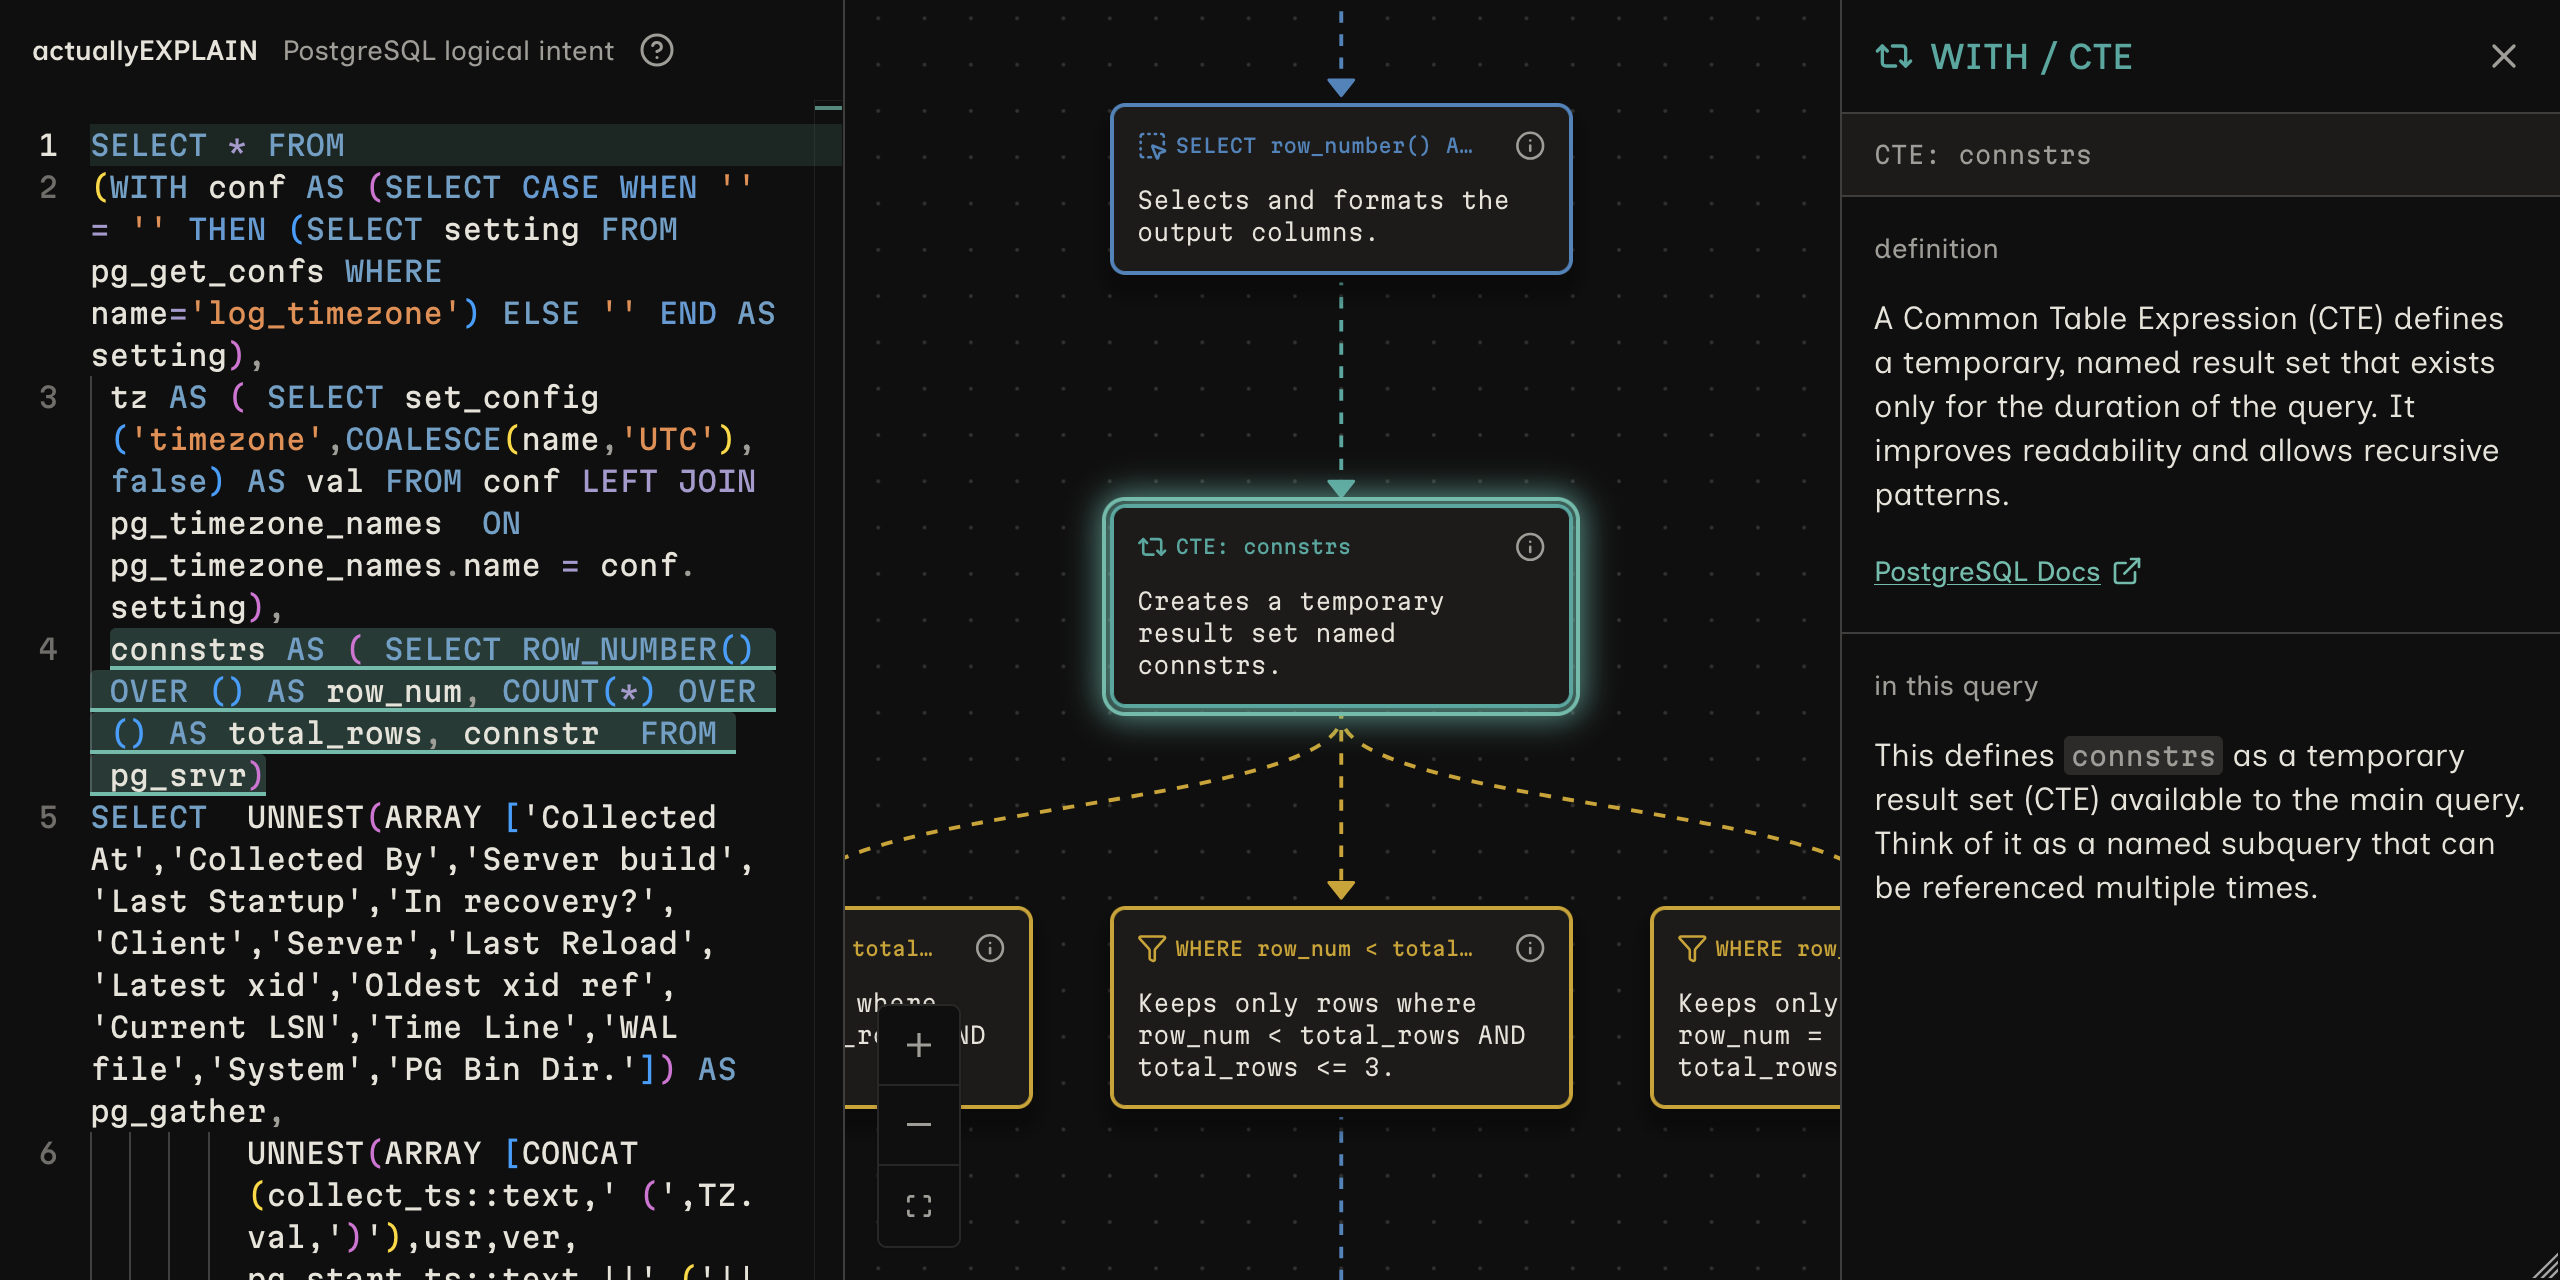Open info on partially hidden total node
Image resolution: width=2560 pixels, height=1280 pixels.
coord(989,948)
